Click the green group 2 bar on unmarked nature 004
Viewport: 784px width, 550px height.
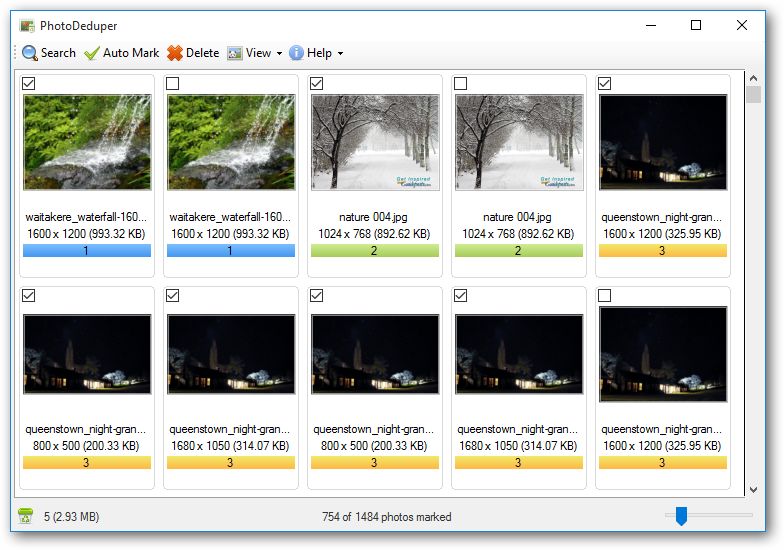pos(519,250)
